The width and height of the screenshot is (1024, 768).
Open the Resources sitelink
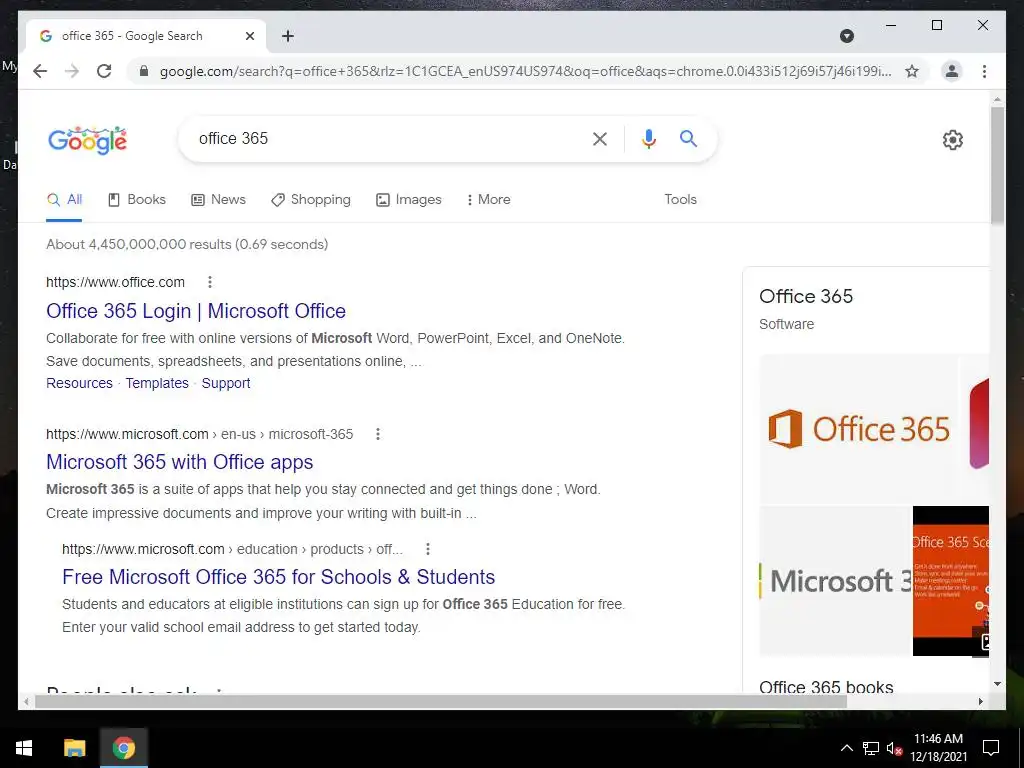point(79,383)
